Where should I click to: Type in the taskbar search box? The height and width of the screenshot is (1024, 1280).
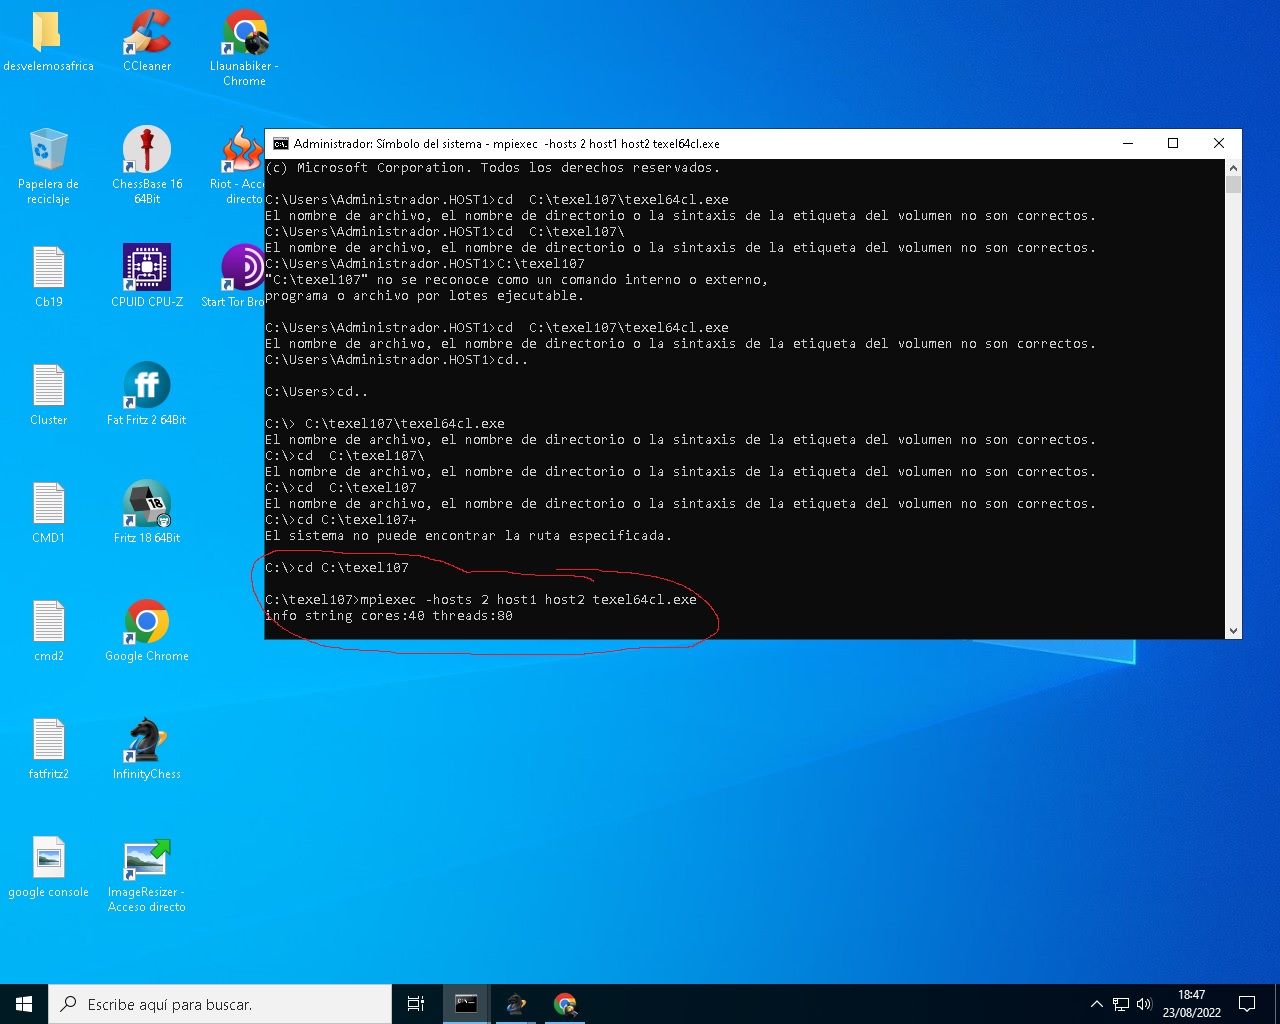click(x=220, y=1004)
